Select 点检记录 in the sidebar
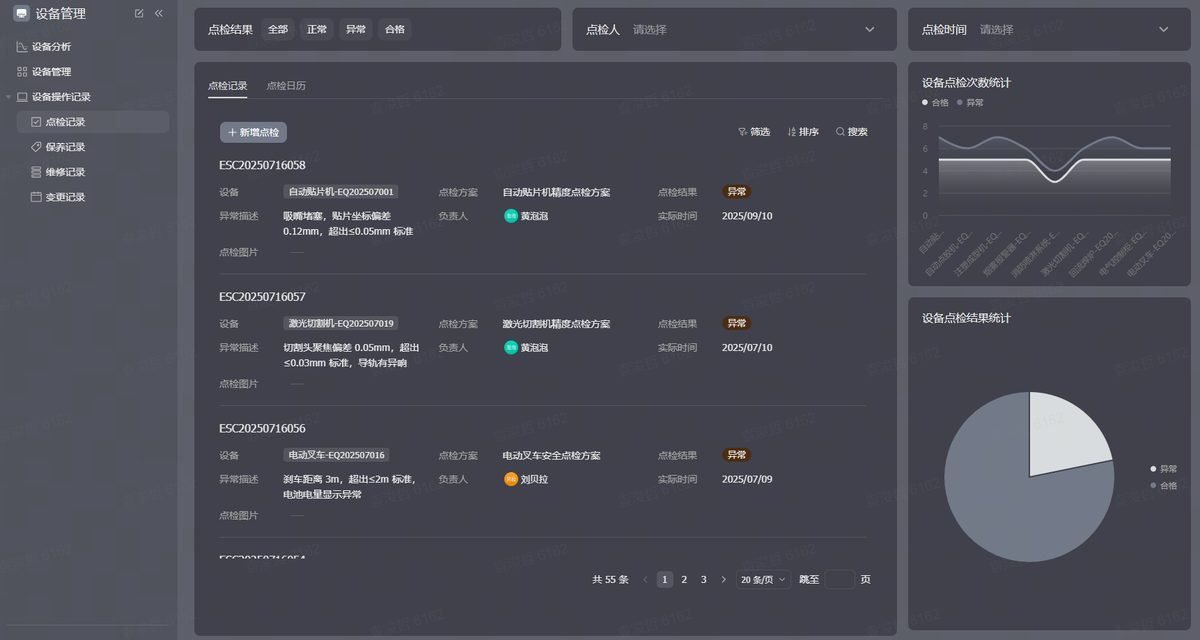 [93, 122]
